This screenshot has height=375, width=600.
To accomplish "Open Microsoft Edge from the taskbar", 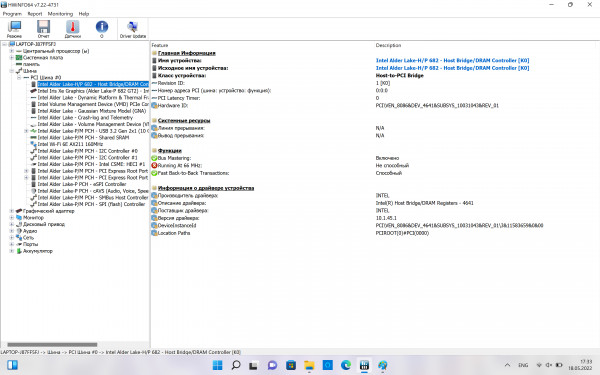I will 346,365.
